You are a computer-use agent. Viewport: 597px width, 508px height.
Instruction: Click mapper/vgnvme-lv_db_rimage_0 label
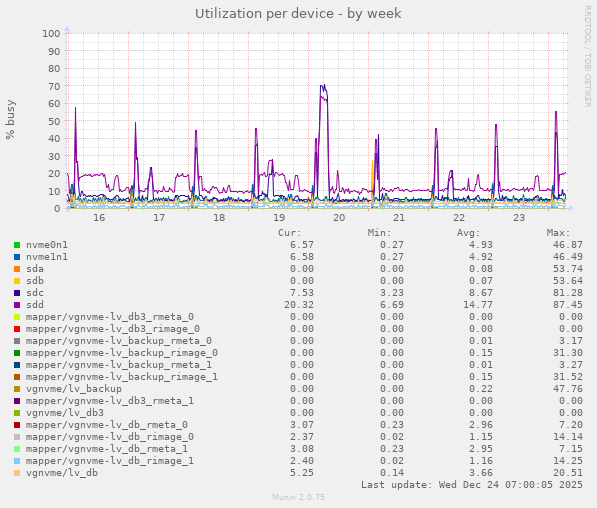coord(110,437)
